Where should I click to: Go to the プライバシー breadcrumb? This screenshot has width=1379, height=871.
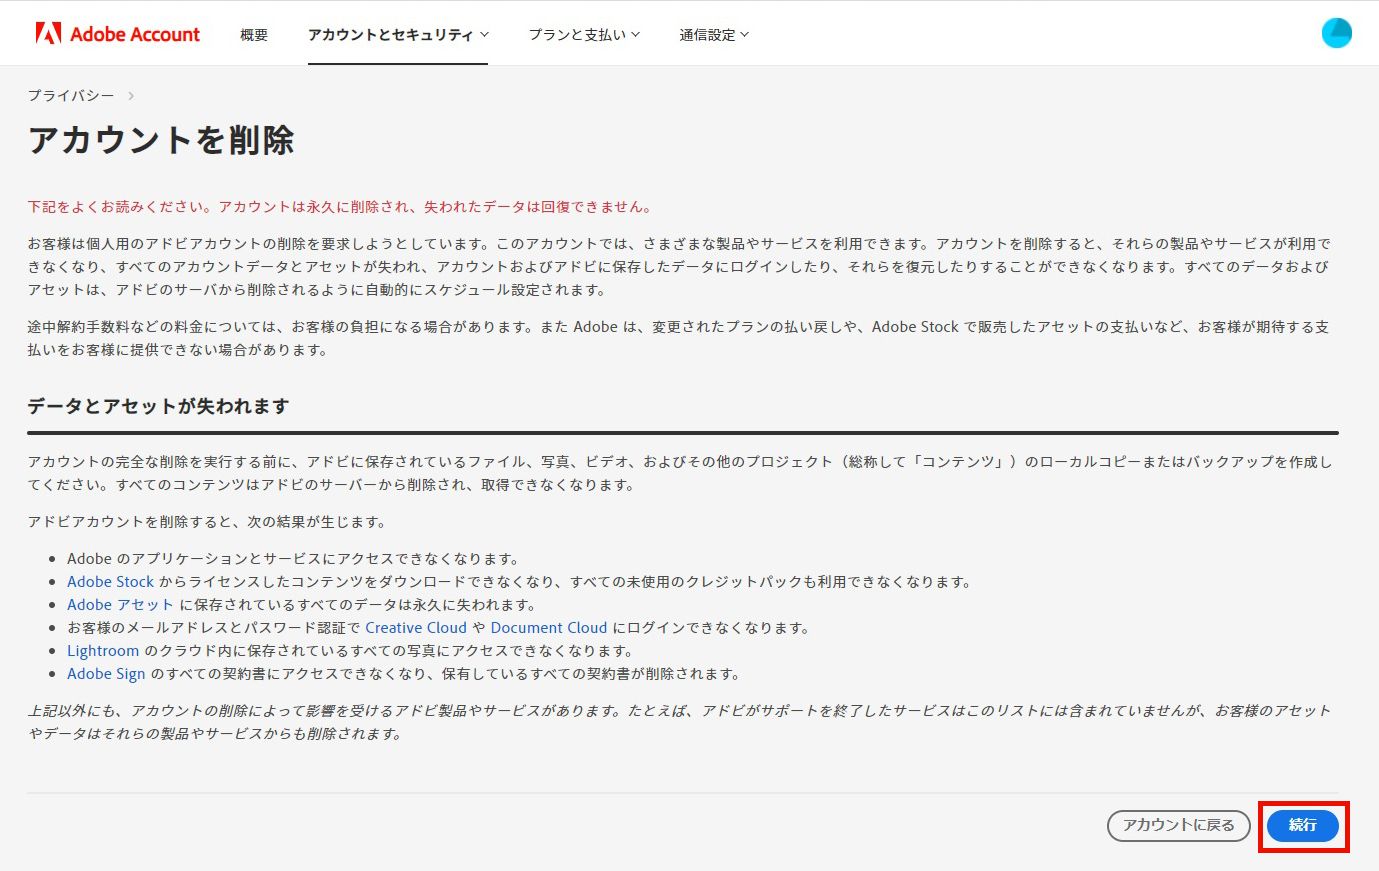click(x=71, y=96)
